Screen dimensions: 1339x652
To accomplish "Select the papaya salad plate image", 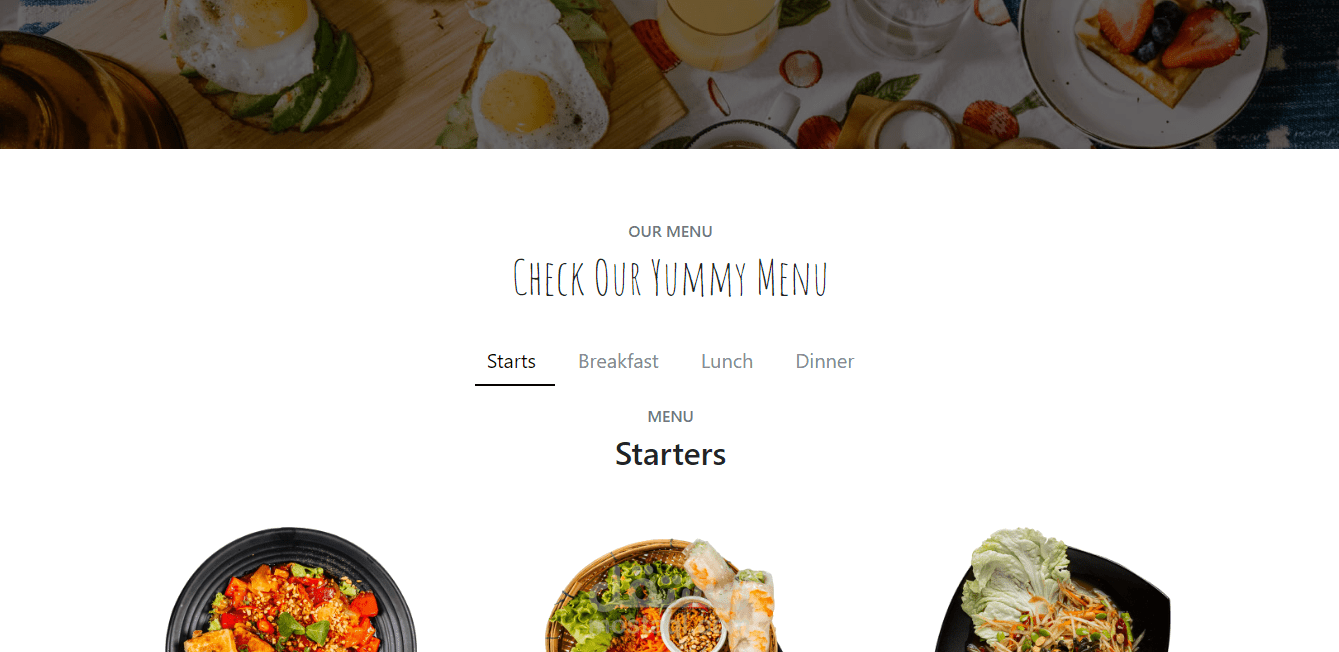I will [x=1050, y=590].
